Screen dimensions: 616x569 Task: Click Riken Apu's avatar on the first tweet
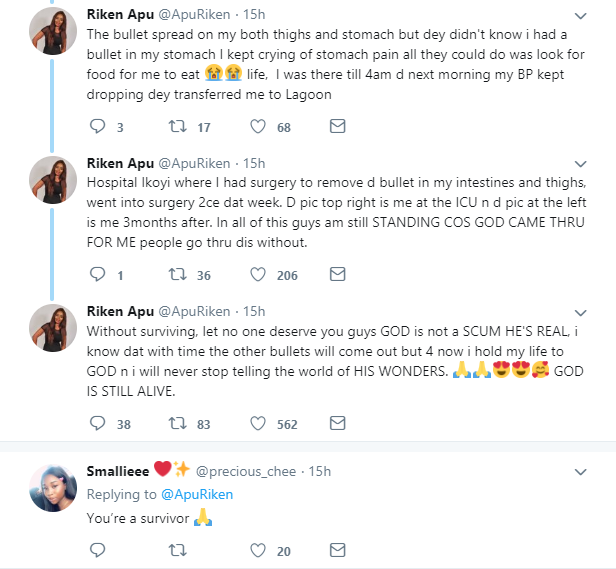[48, 34]
